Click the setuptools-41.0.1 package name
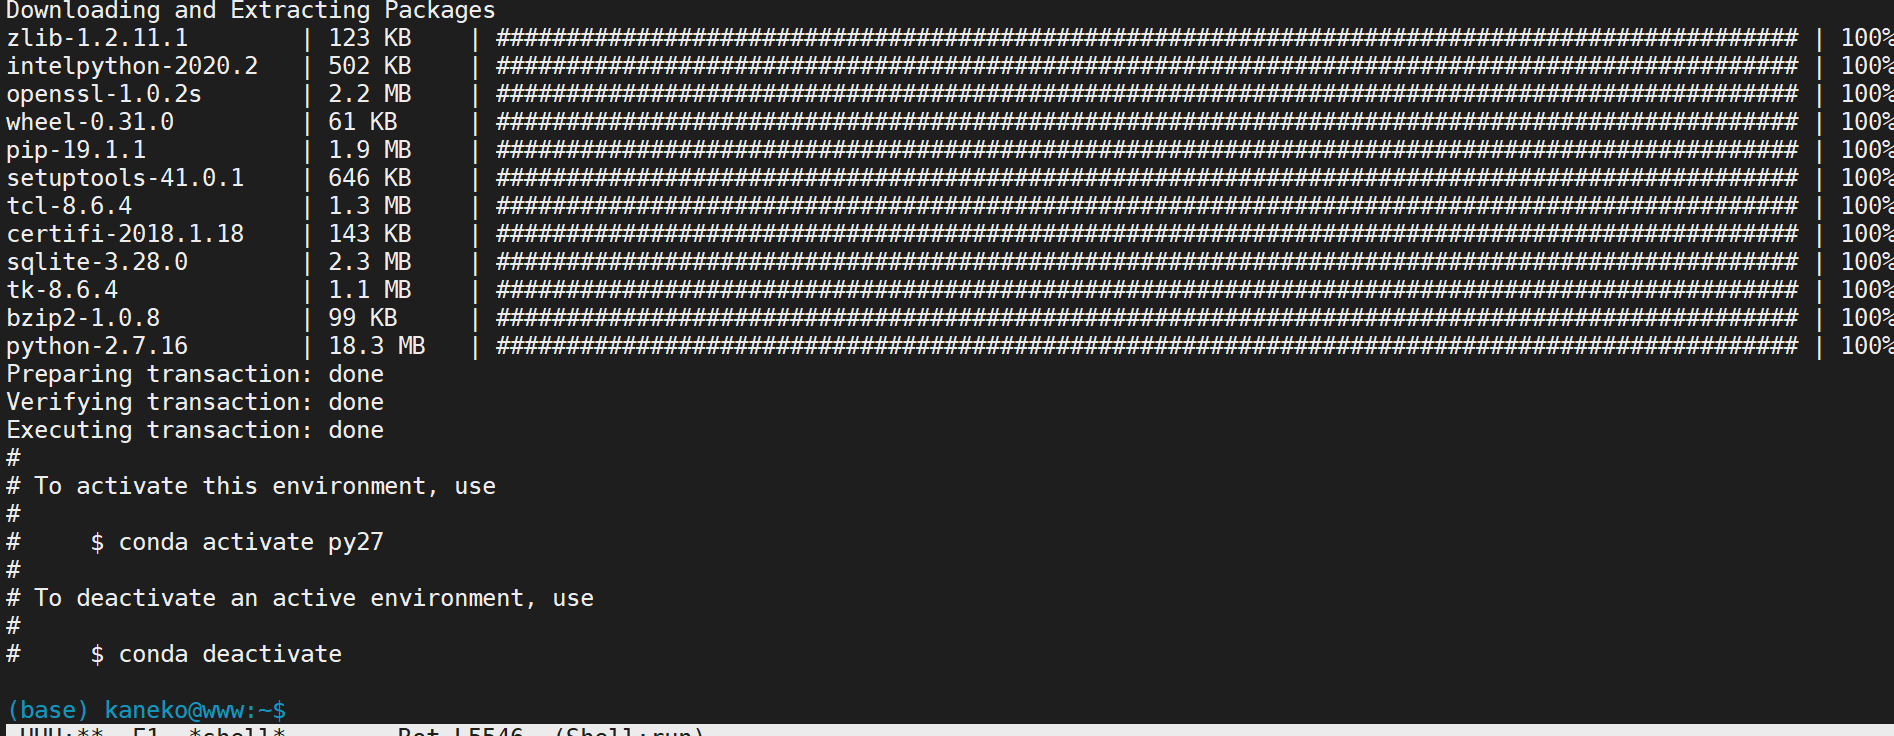Screen dimensions: 1894x736 click(x=125, y=178)
